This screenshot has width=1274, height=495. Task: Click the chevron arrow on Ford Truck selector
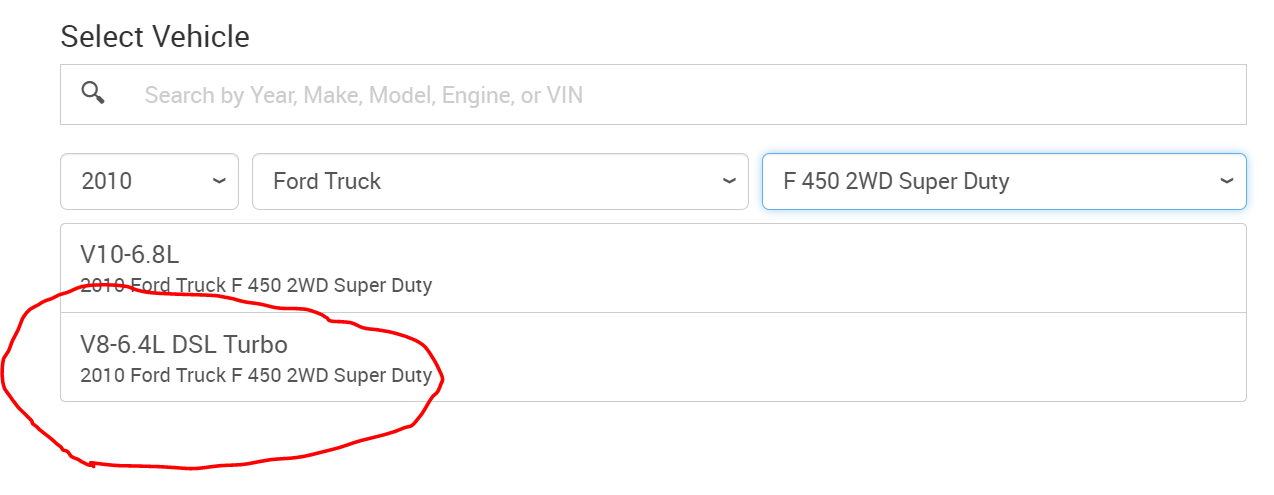[729, 181]
